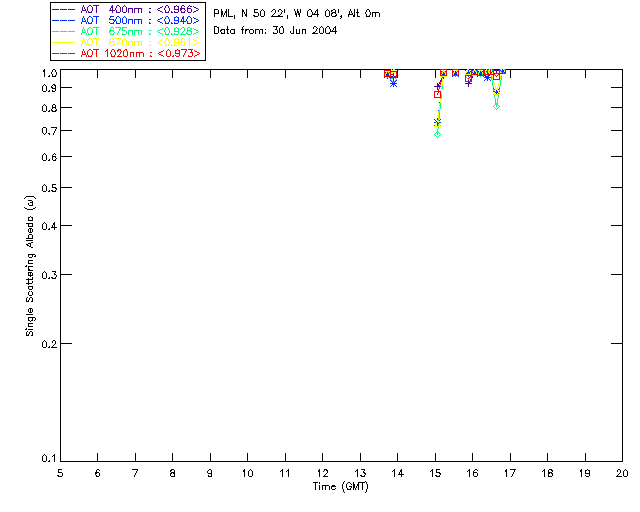
Task: Click the Single Scattering Albedo axis label
Action: (30, 265)
